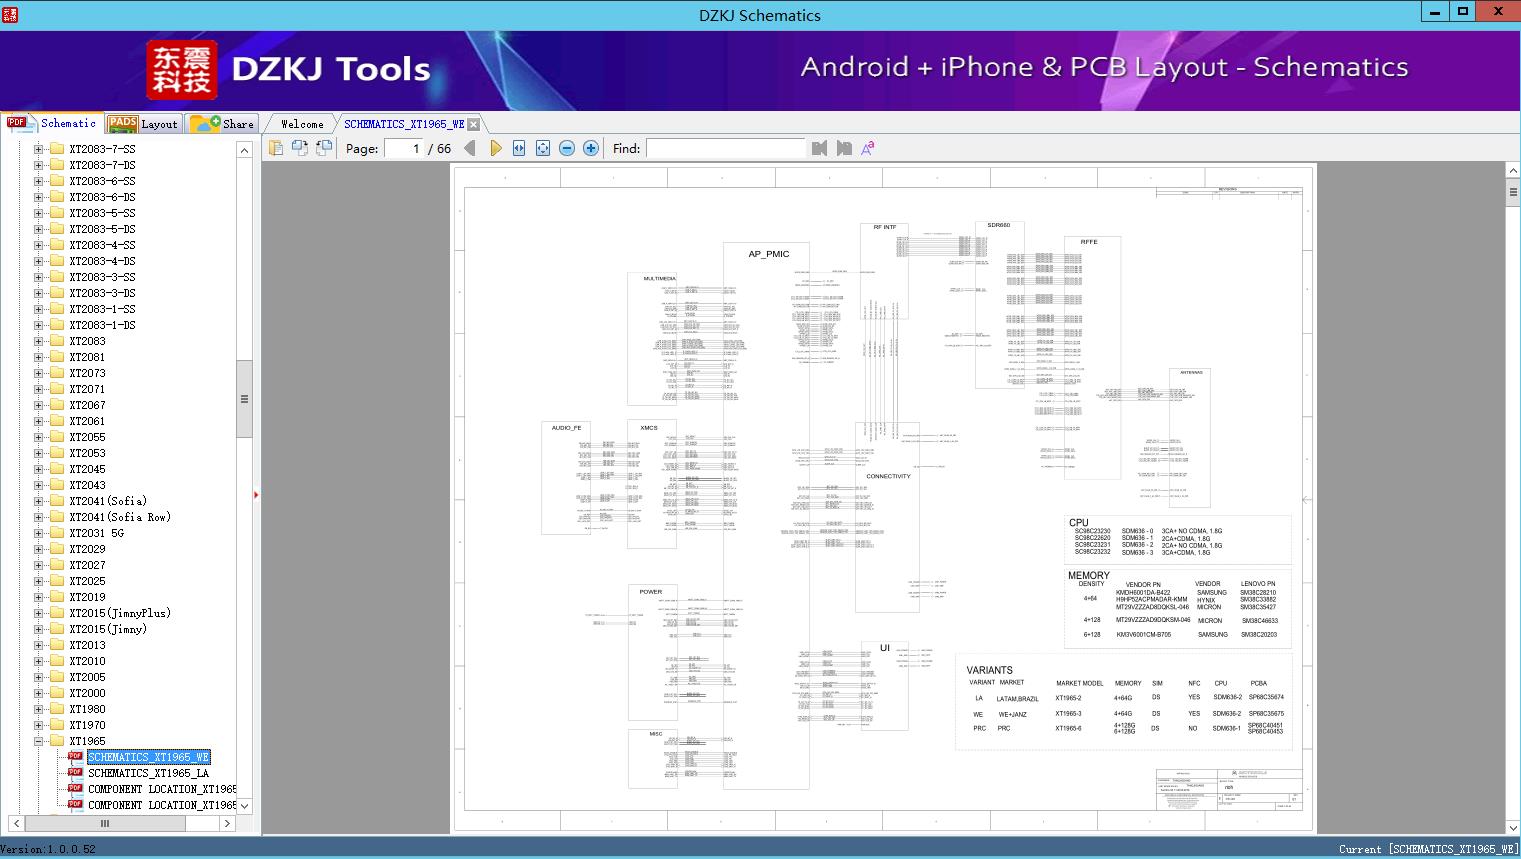The image size is (1521, 859).
Task: Click the tree horizontal scroll right arrow
Action: (x=227, y=823)
